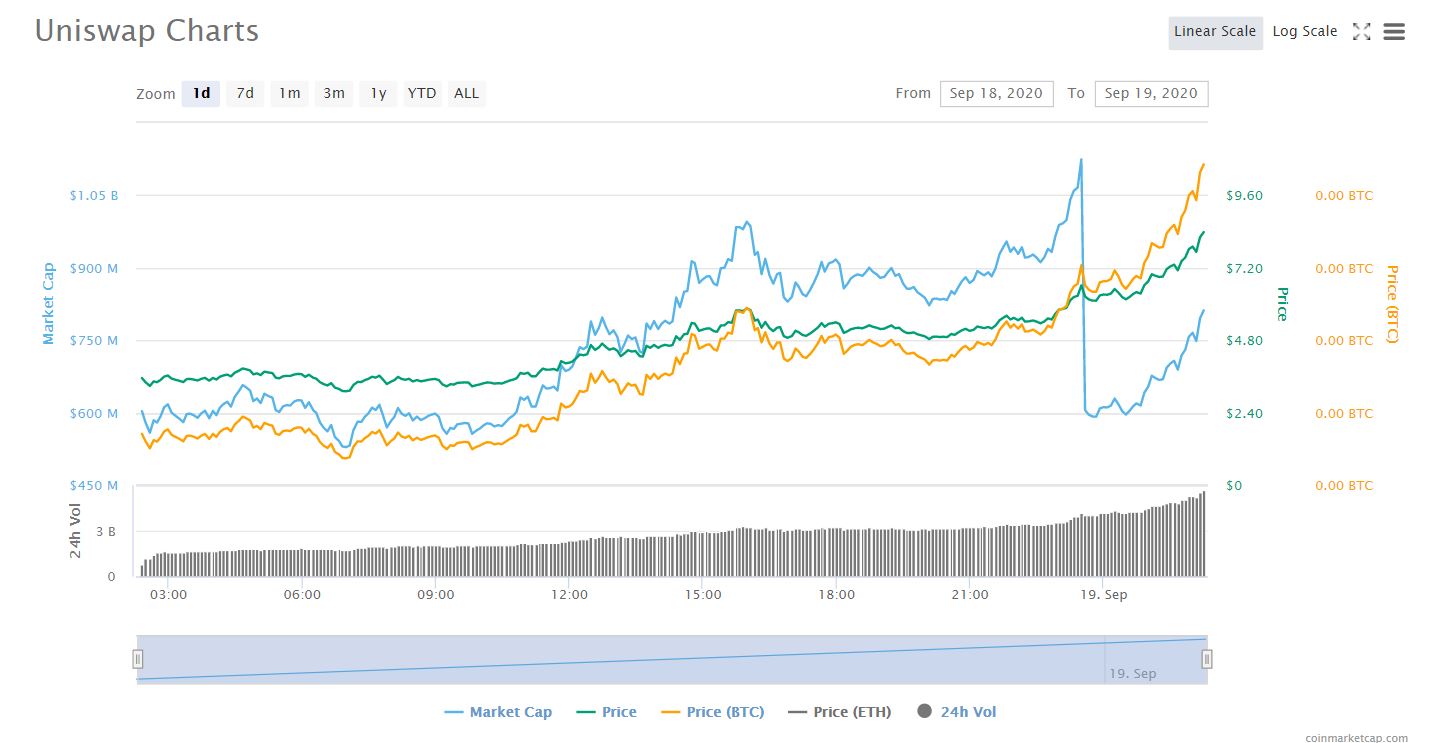Click the 21:00 time axis label

pyautogui.click(x=969, y=594)
